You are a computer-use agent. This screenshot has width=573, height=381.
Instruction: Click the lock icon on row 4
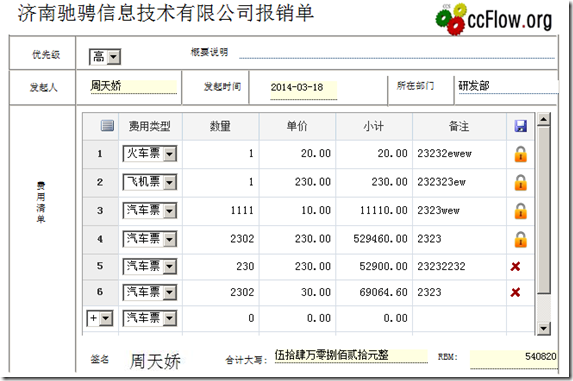(520, 239)
